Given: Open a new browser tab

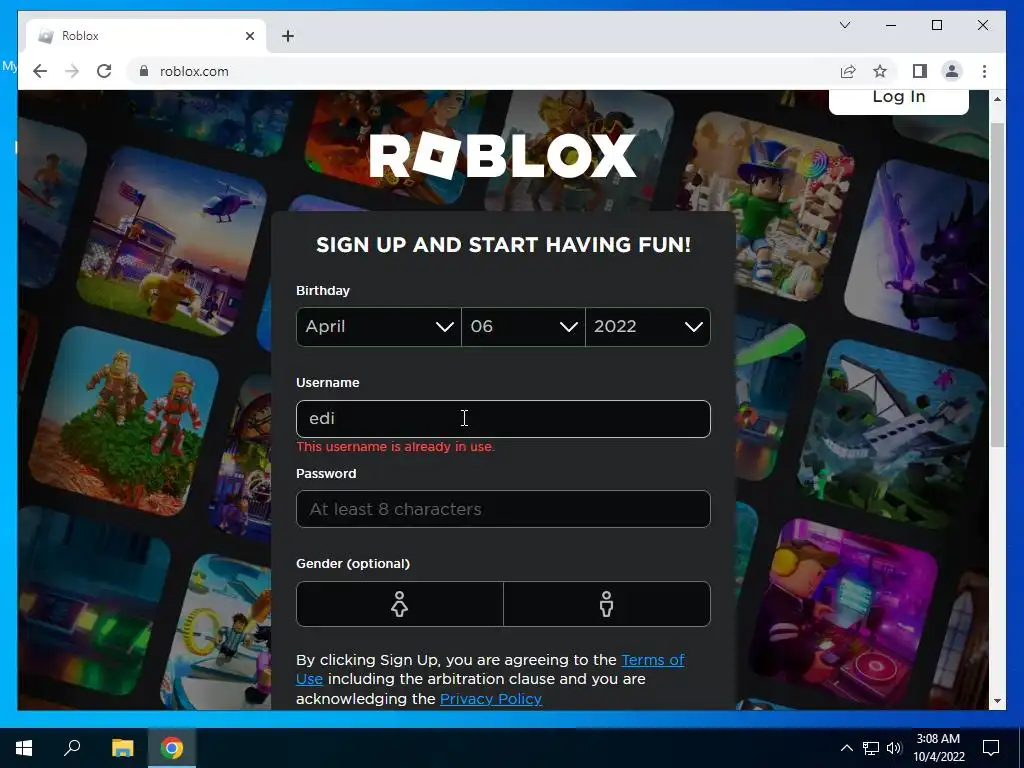Looking at the screenshot, I should [x=288, y=36].
